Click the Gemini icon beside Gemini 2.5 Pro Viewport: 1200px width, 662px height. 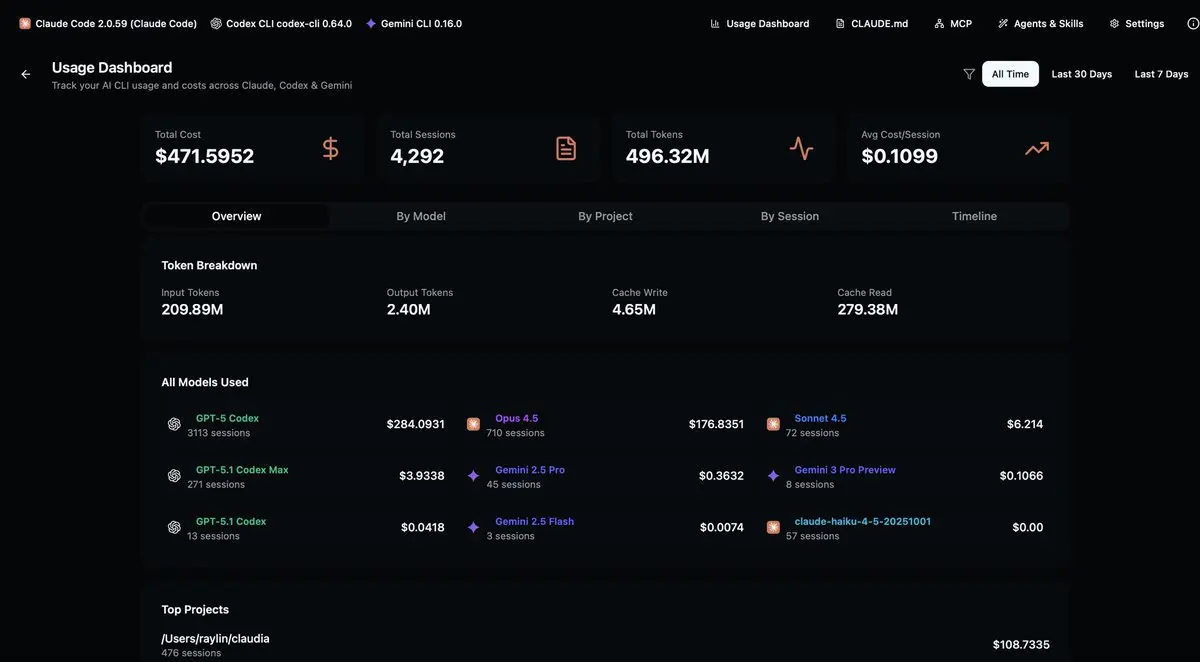pos(473,476)
